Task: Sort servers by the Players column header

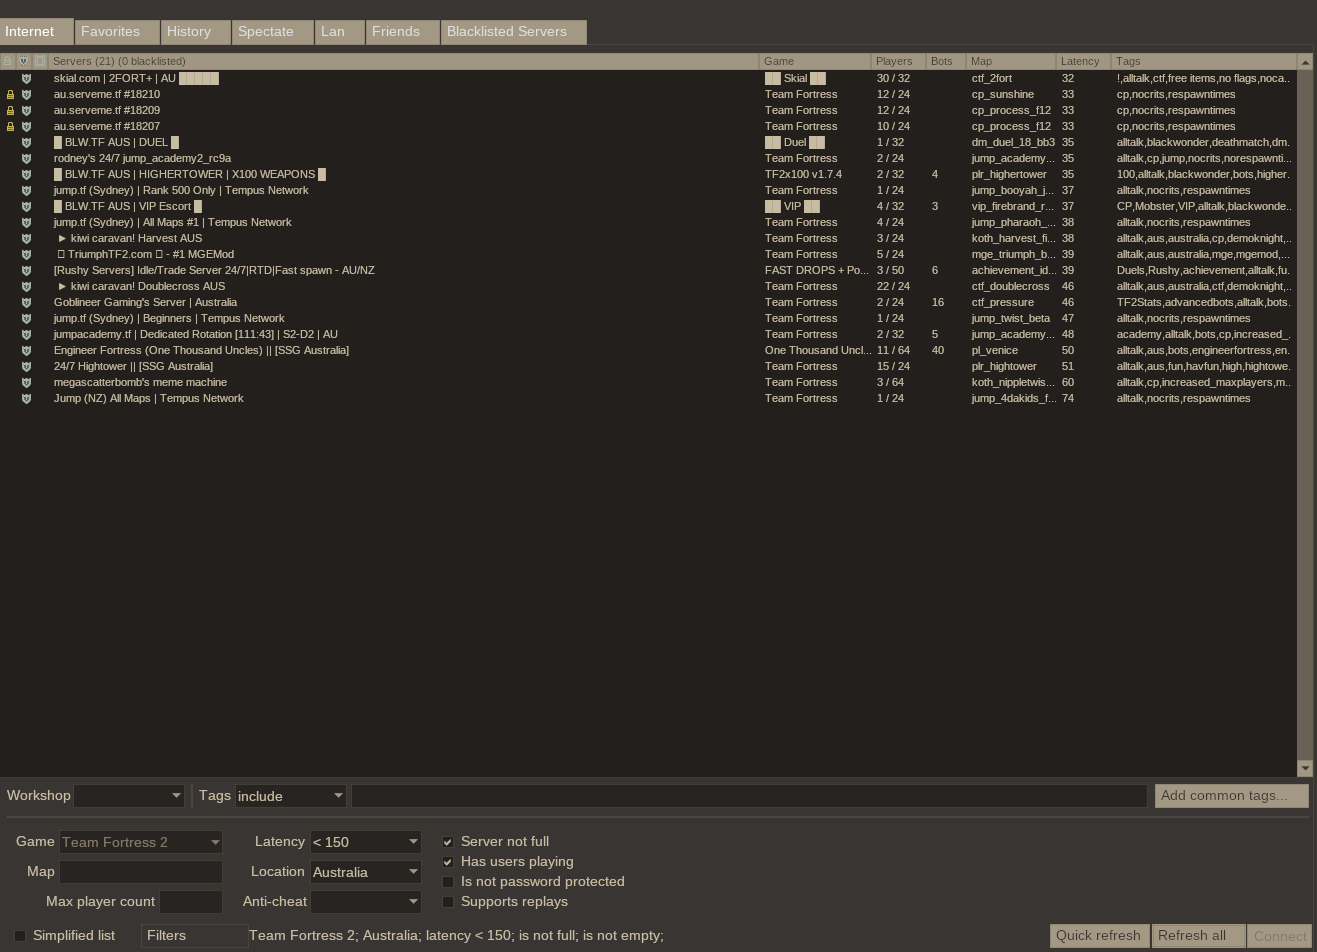Action: click(x=898, y=61)
